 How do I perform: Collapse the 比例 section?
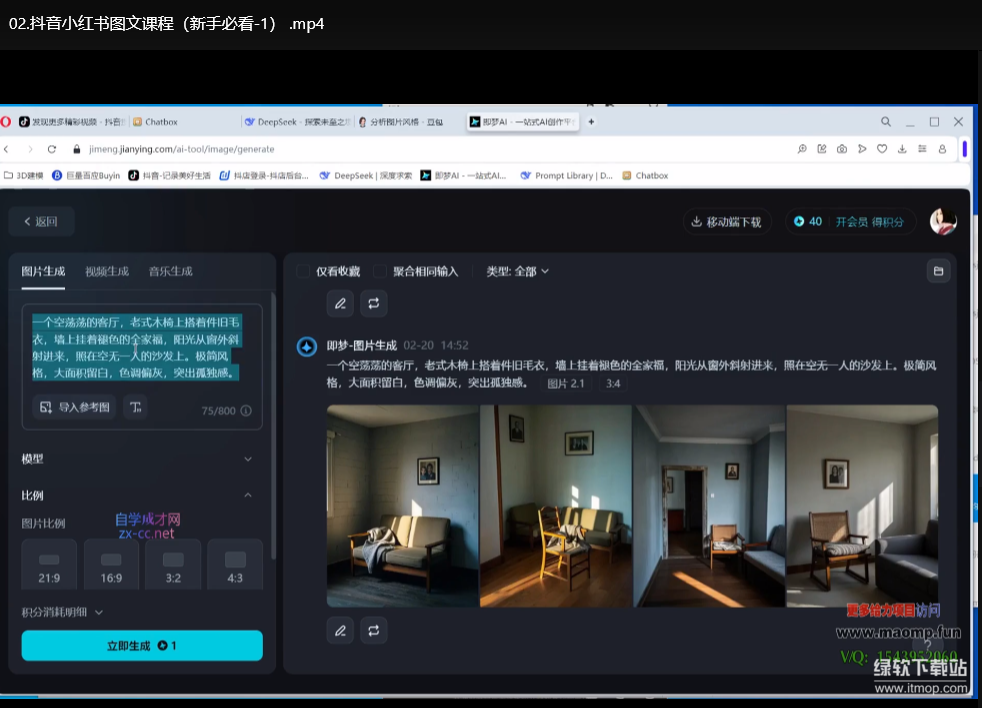tap(248, 495)
